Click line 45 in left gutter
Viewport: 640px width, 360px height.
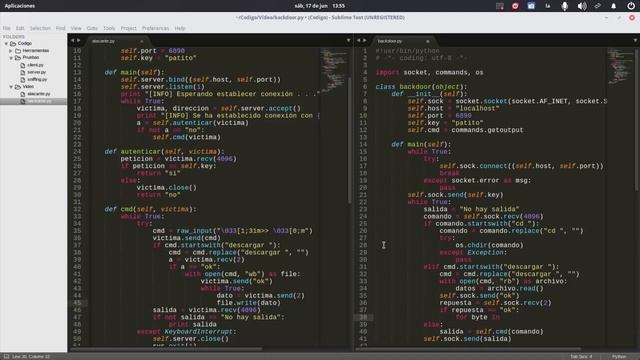(x=77, y=303)
